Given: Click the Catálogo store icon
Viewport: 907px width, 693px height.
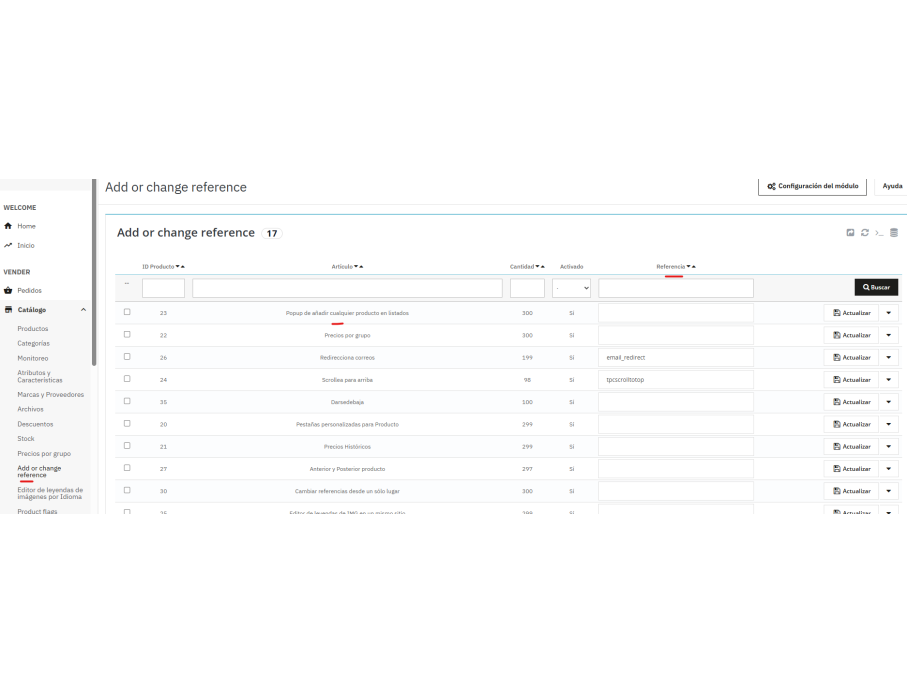Looking at the screenshot, I should 8,309.
